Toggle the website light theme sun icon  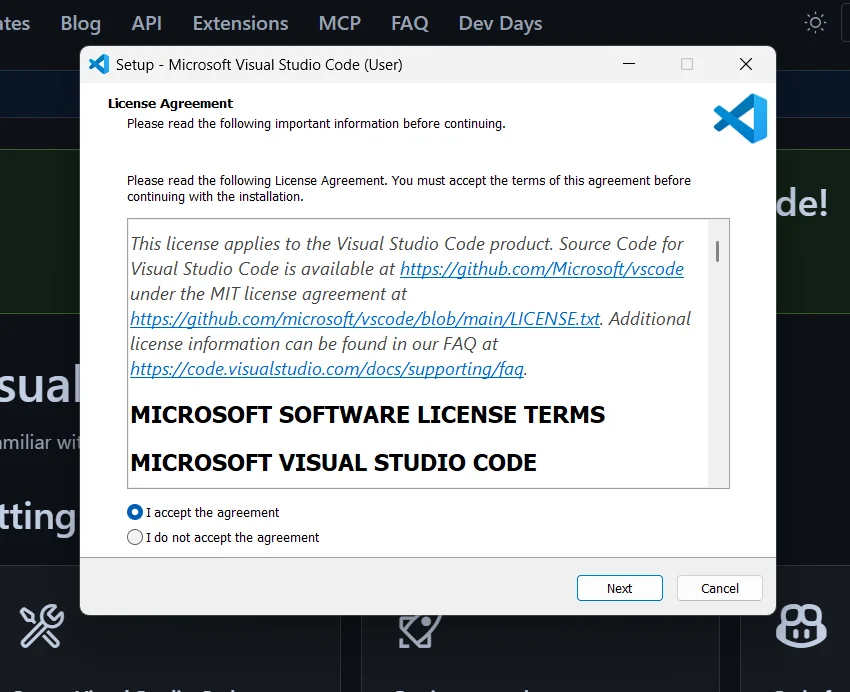[x=815, y=23]
